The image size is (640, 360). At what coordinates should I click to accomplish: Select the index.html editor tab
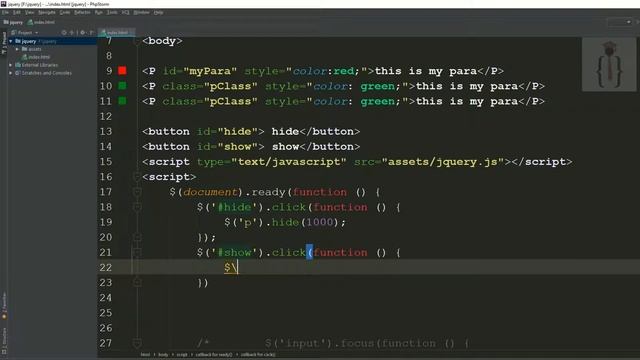coord(117,33)
